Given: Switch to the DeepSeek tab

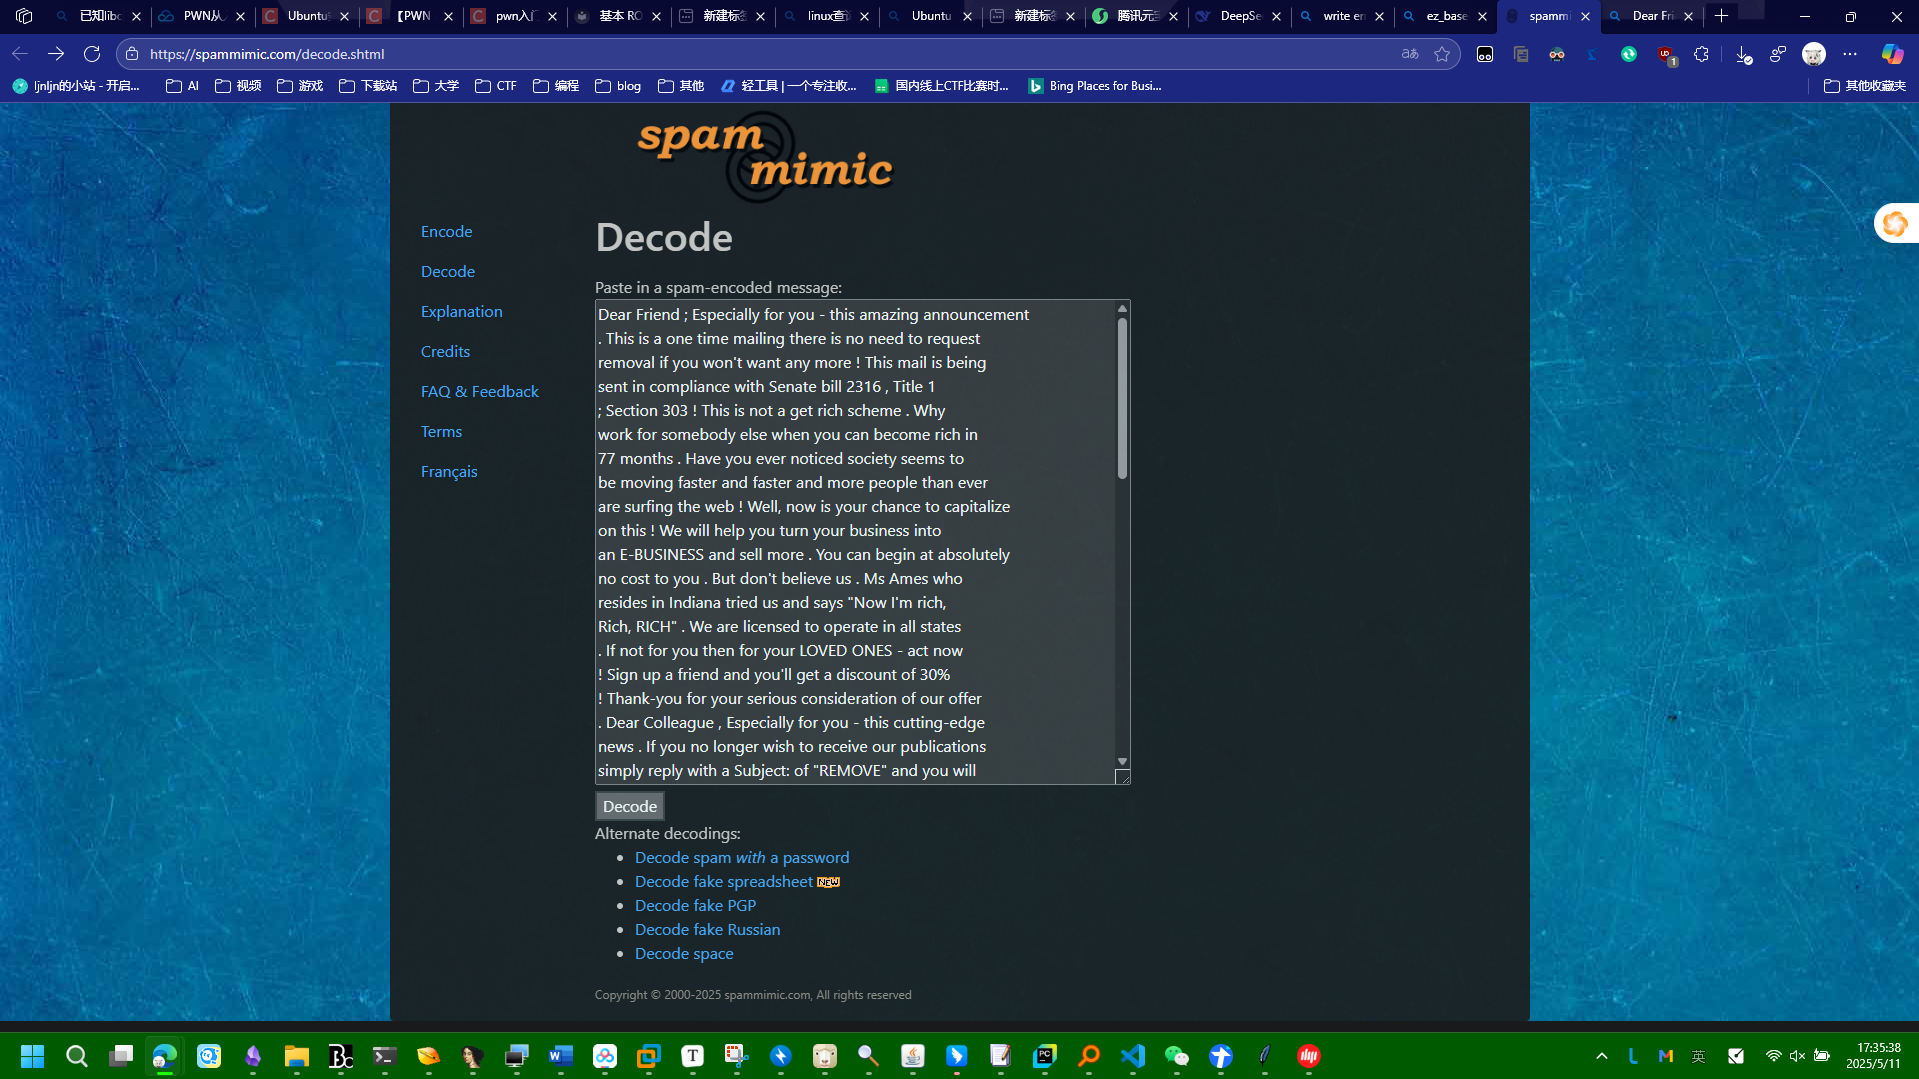Looking at the screenshot, I should (1240, 16).
